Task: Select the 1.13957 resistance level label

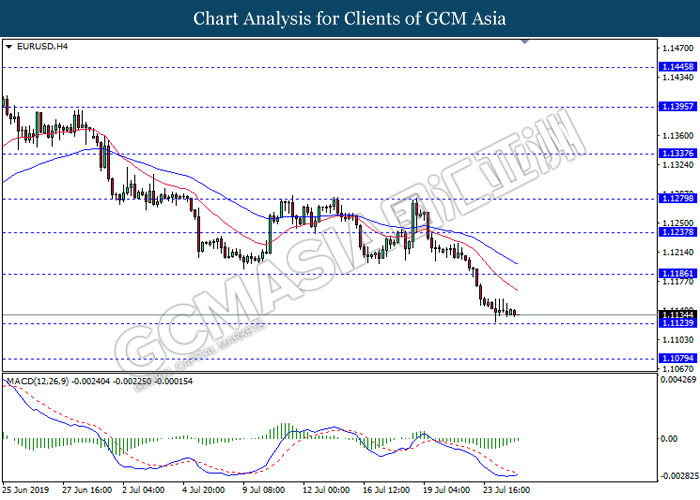Action: tap(678, 106)
